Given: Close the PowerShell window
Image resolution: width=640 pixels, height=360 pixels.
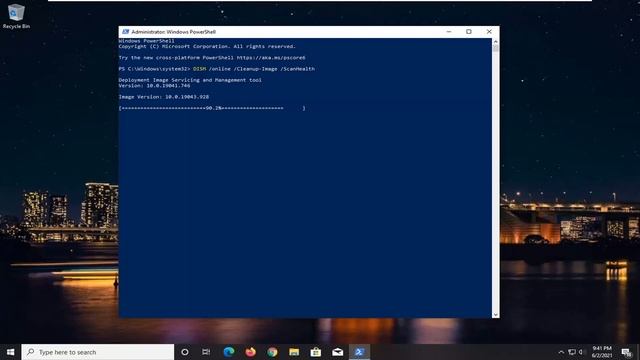Looking at the screenshot, I should 489,32.
